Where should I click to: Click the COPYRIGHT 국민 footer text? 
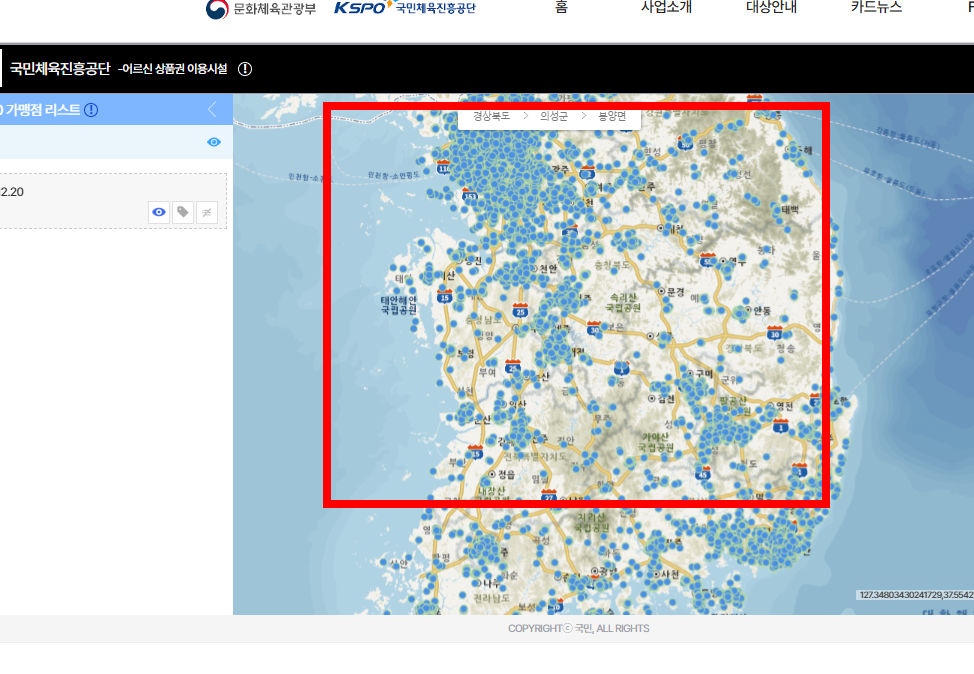click(578, 629)
